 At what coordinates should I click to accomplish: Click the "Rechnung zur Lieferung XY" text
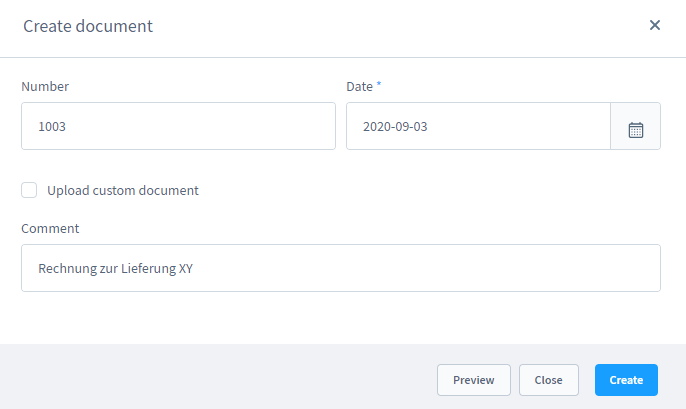[115, 268]
